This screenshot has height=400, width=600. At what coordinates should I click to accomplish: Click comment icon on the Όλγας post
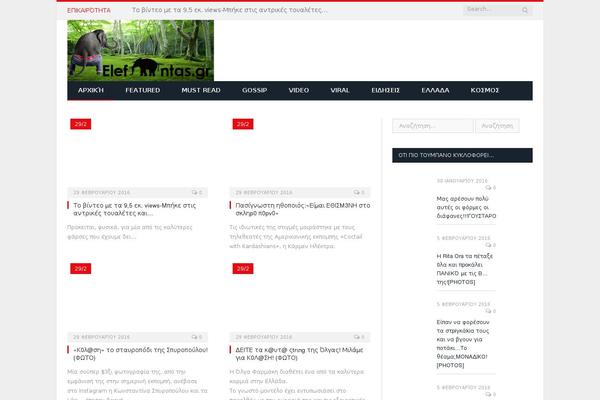(x=357, y=337)
